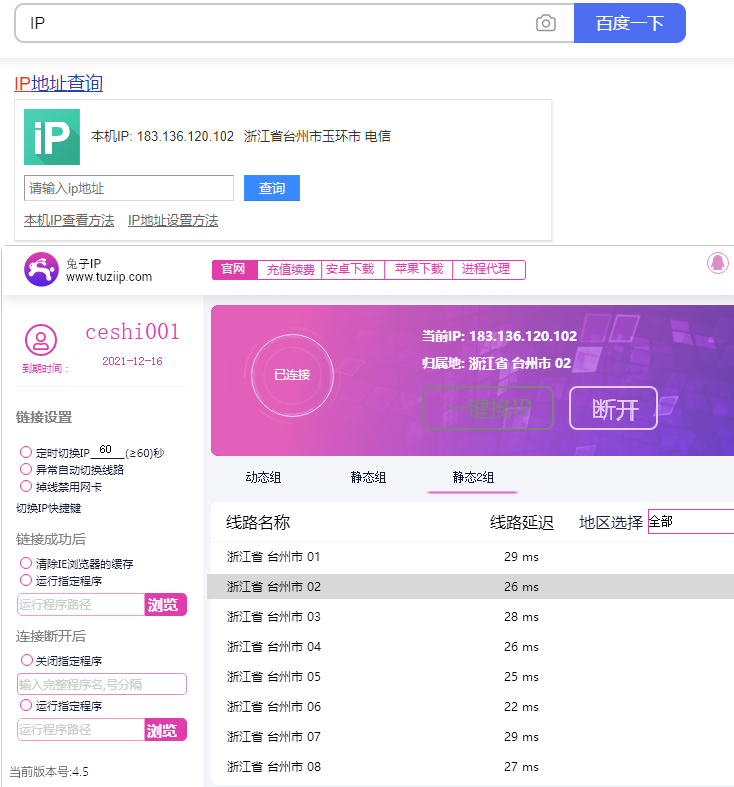Click 浏览 button under 连接断开后
The image size is (734, 787).
click(x=165, y=730)
